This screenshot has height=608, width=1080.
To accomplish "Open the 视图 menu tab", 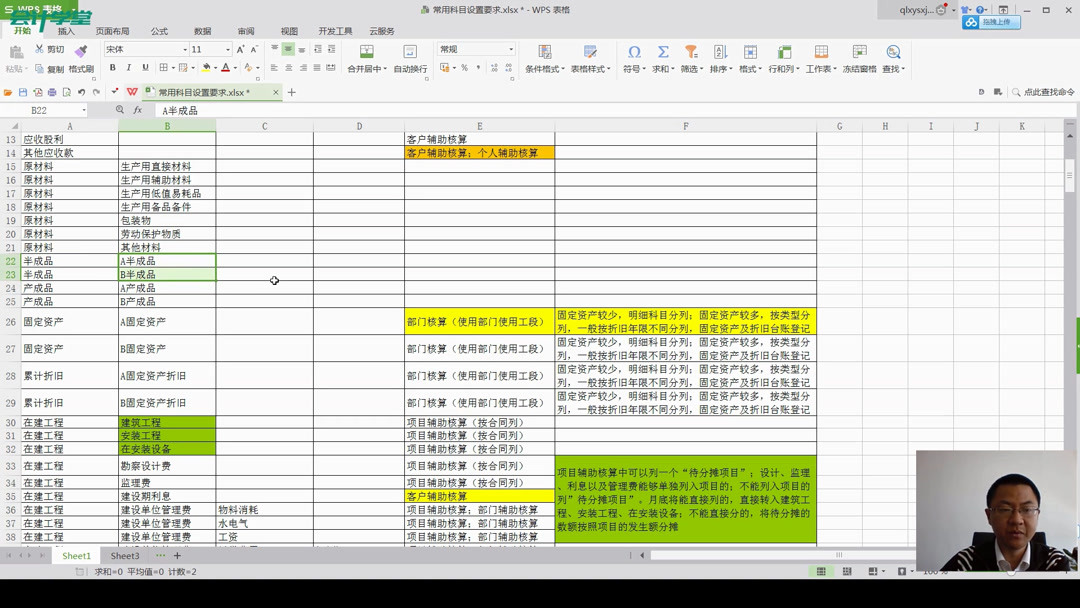I will click(288, 30).
